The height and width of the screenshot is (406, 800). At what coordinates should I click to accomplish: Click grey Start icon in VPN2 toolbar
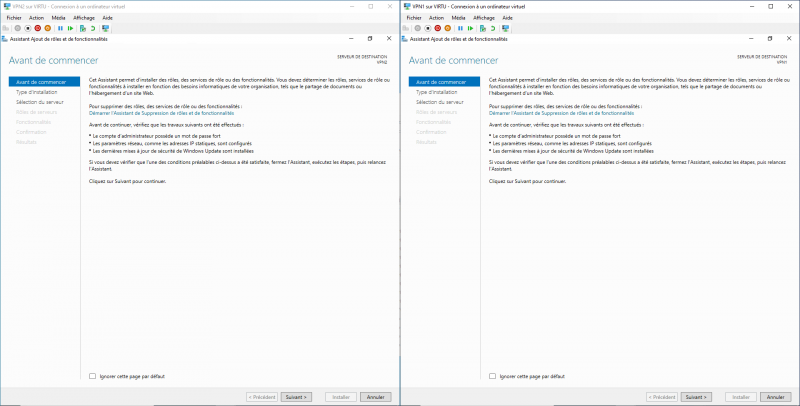pos(18,28)
